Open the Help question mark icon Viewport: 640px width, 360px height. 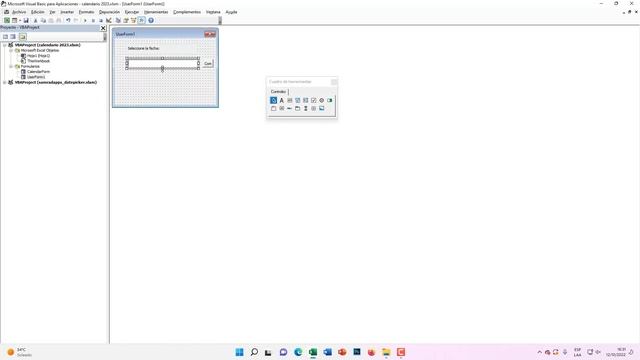151,20
